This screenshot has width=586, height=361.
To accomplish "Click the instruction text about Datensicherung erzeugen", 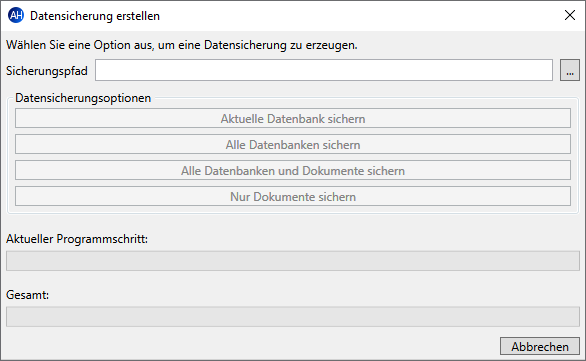I will tap(182, 45).
